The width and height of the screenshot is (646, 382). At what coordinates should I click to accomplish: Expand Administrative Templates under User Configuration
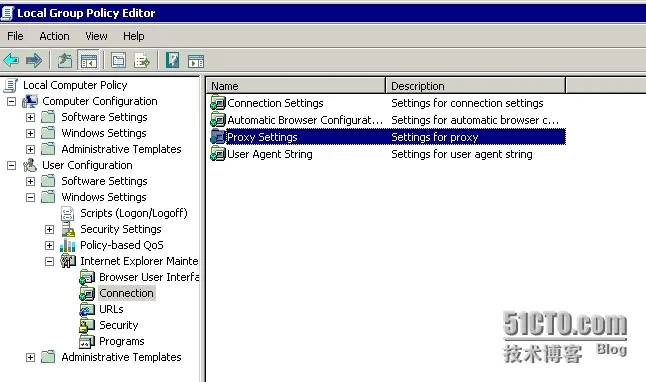coord(30,357)
